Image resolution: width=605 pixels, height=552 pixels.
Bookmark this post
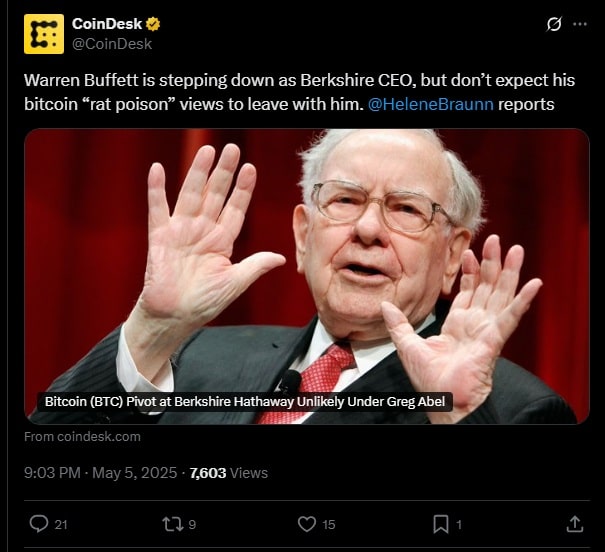point(441,524)
